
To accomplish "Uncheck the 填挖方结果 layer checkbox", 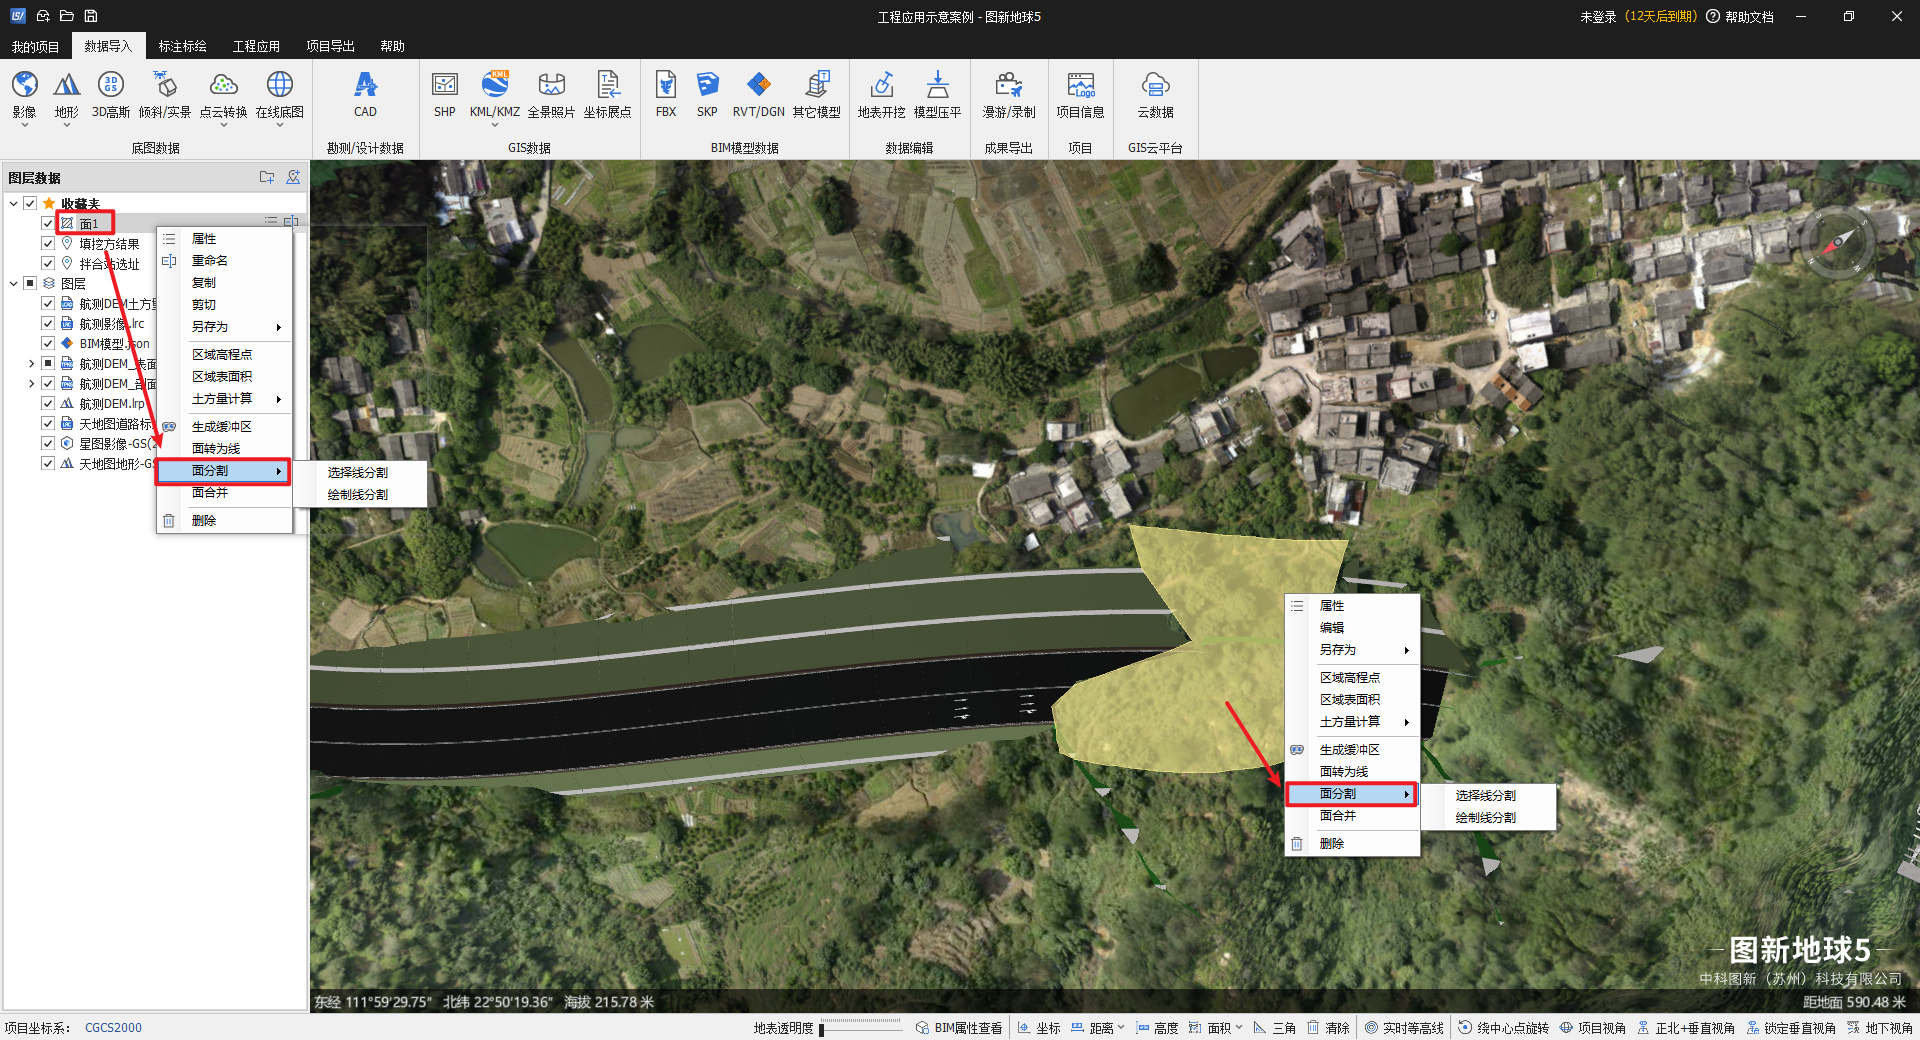I will 48,243.
